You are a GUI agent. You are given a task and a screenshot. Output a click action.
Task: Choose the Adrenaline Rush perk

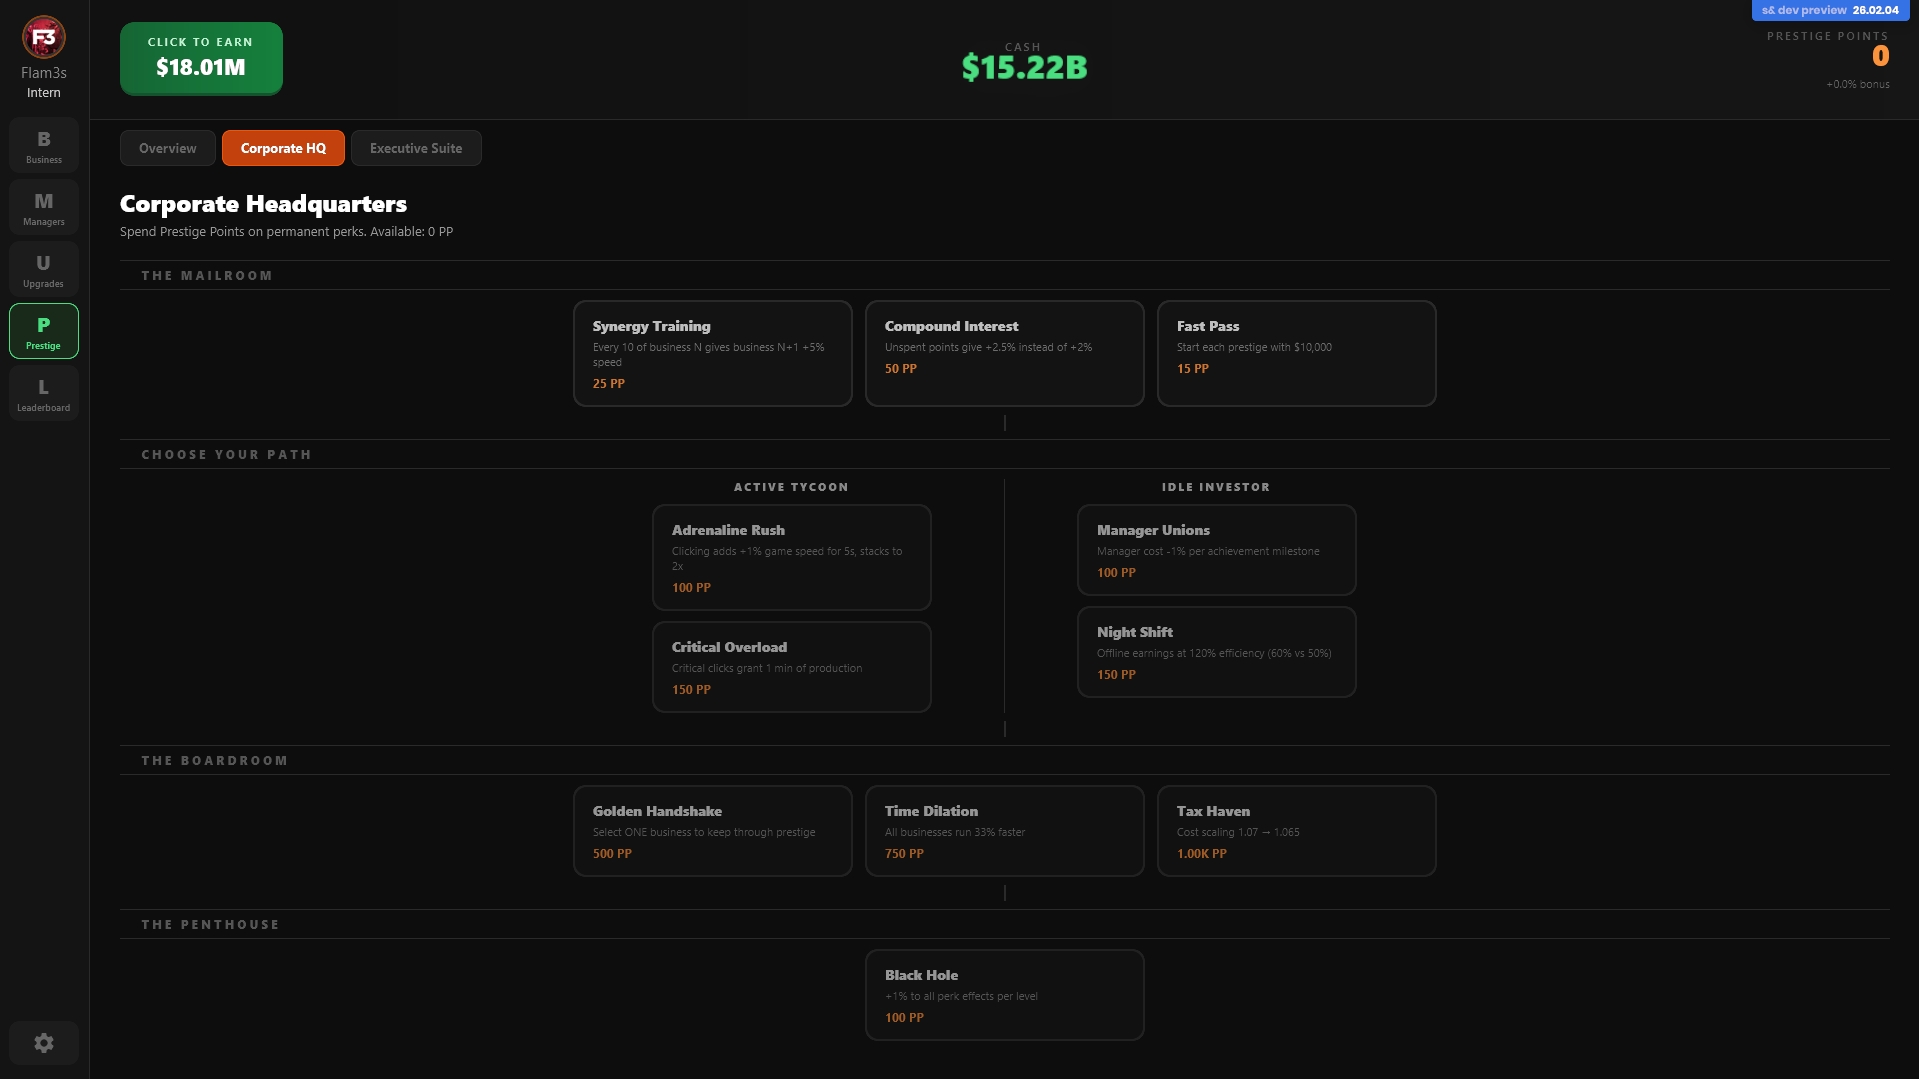(791, 557)
